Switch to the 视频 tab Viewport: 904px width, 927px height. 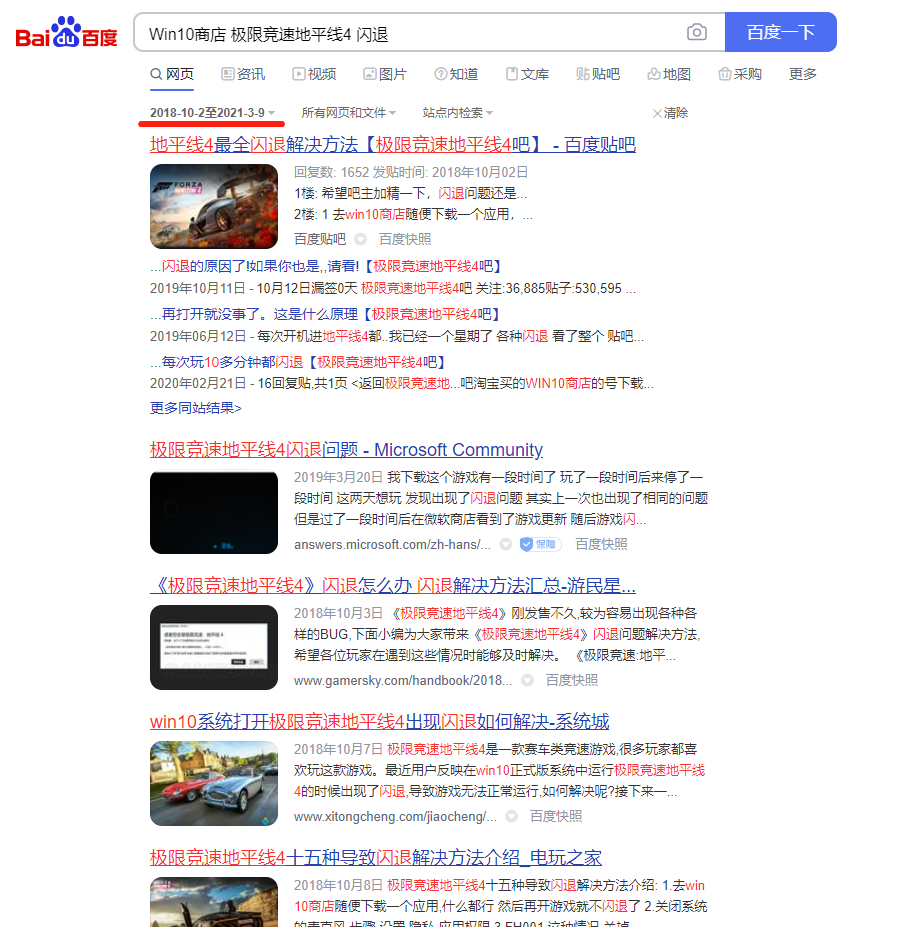(x=314, y=74)
